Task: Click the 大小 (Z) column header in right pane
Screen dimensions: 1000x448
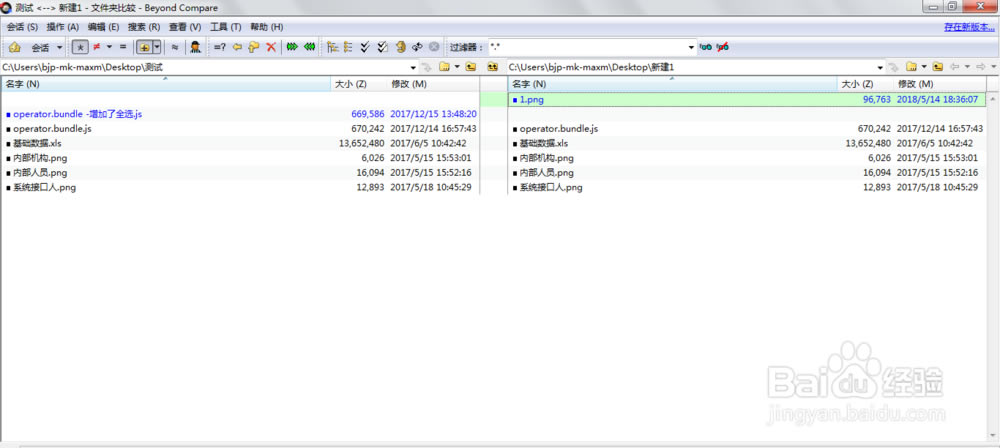Action: (856, 84)
